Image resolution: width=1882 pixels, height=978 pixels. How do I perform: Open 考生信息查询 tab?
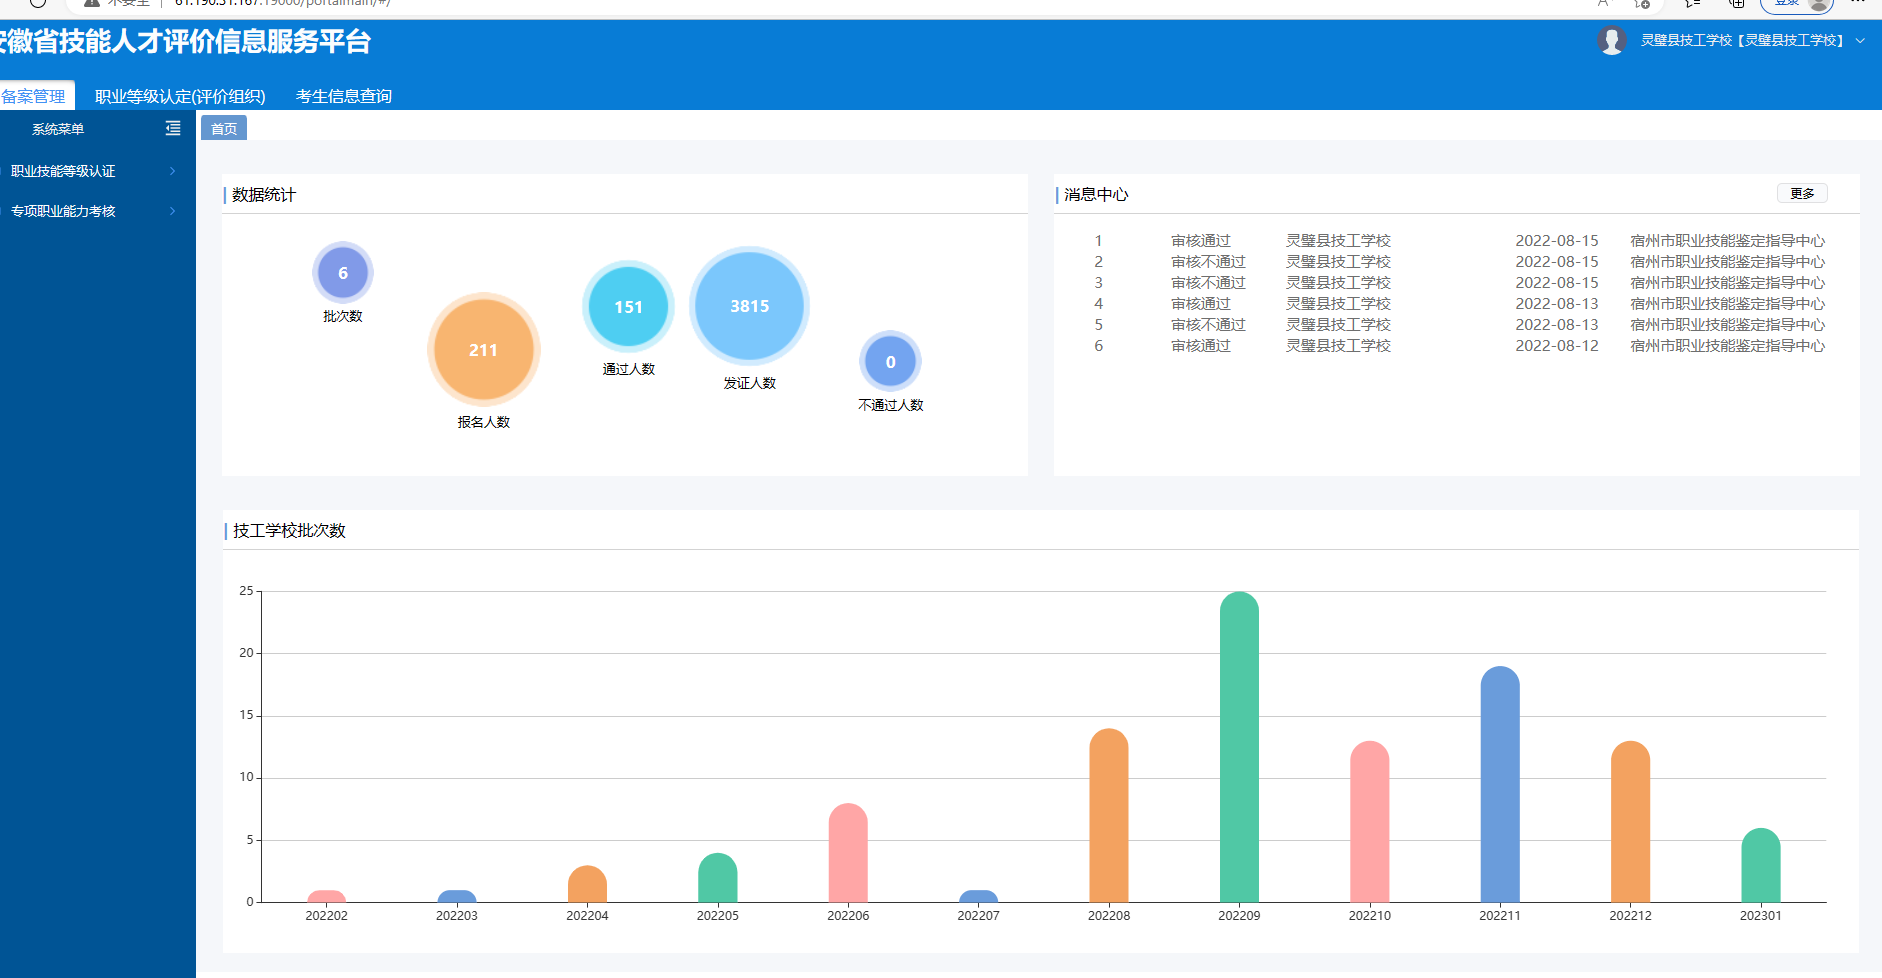pos(344,96)
